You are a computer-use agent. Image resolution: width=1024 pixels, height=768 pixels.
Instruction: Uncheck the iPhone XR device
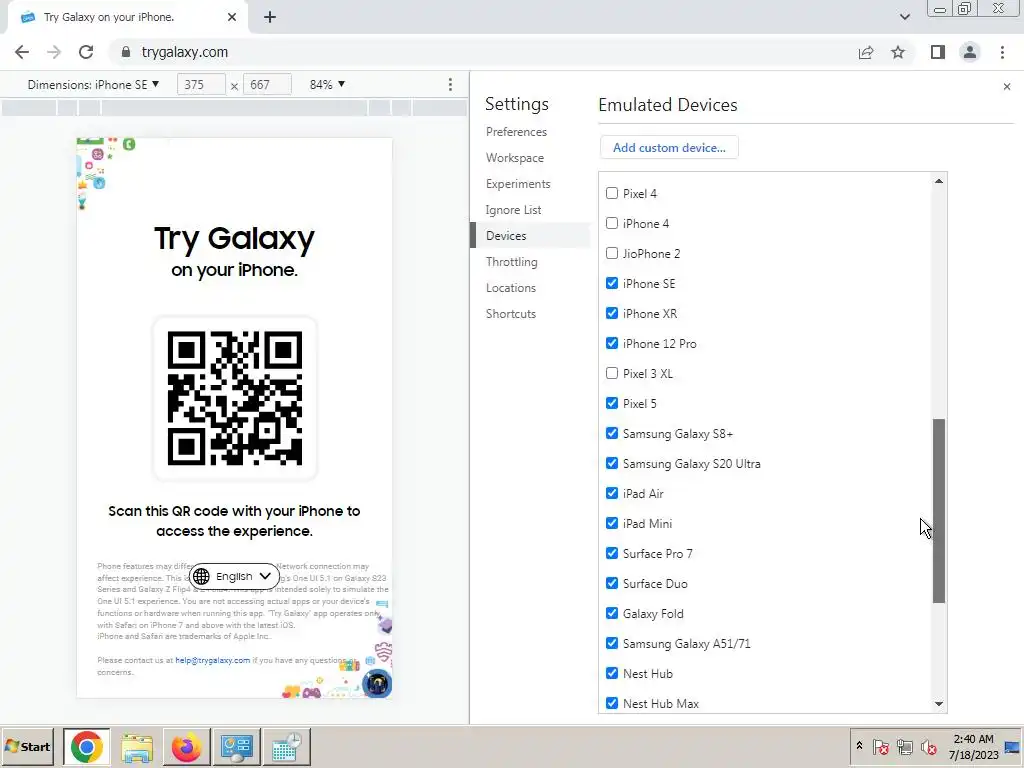(612, 313)
